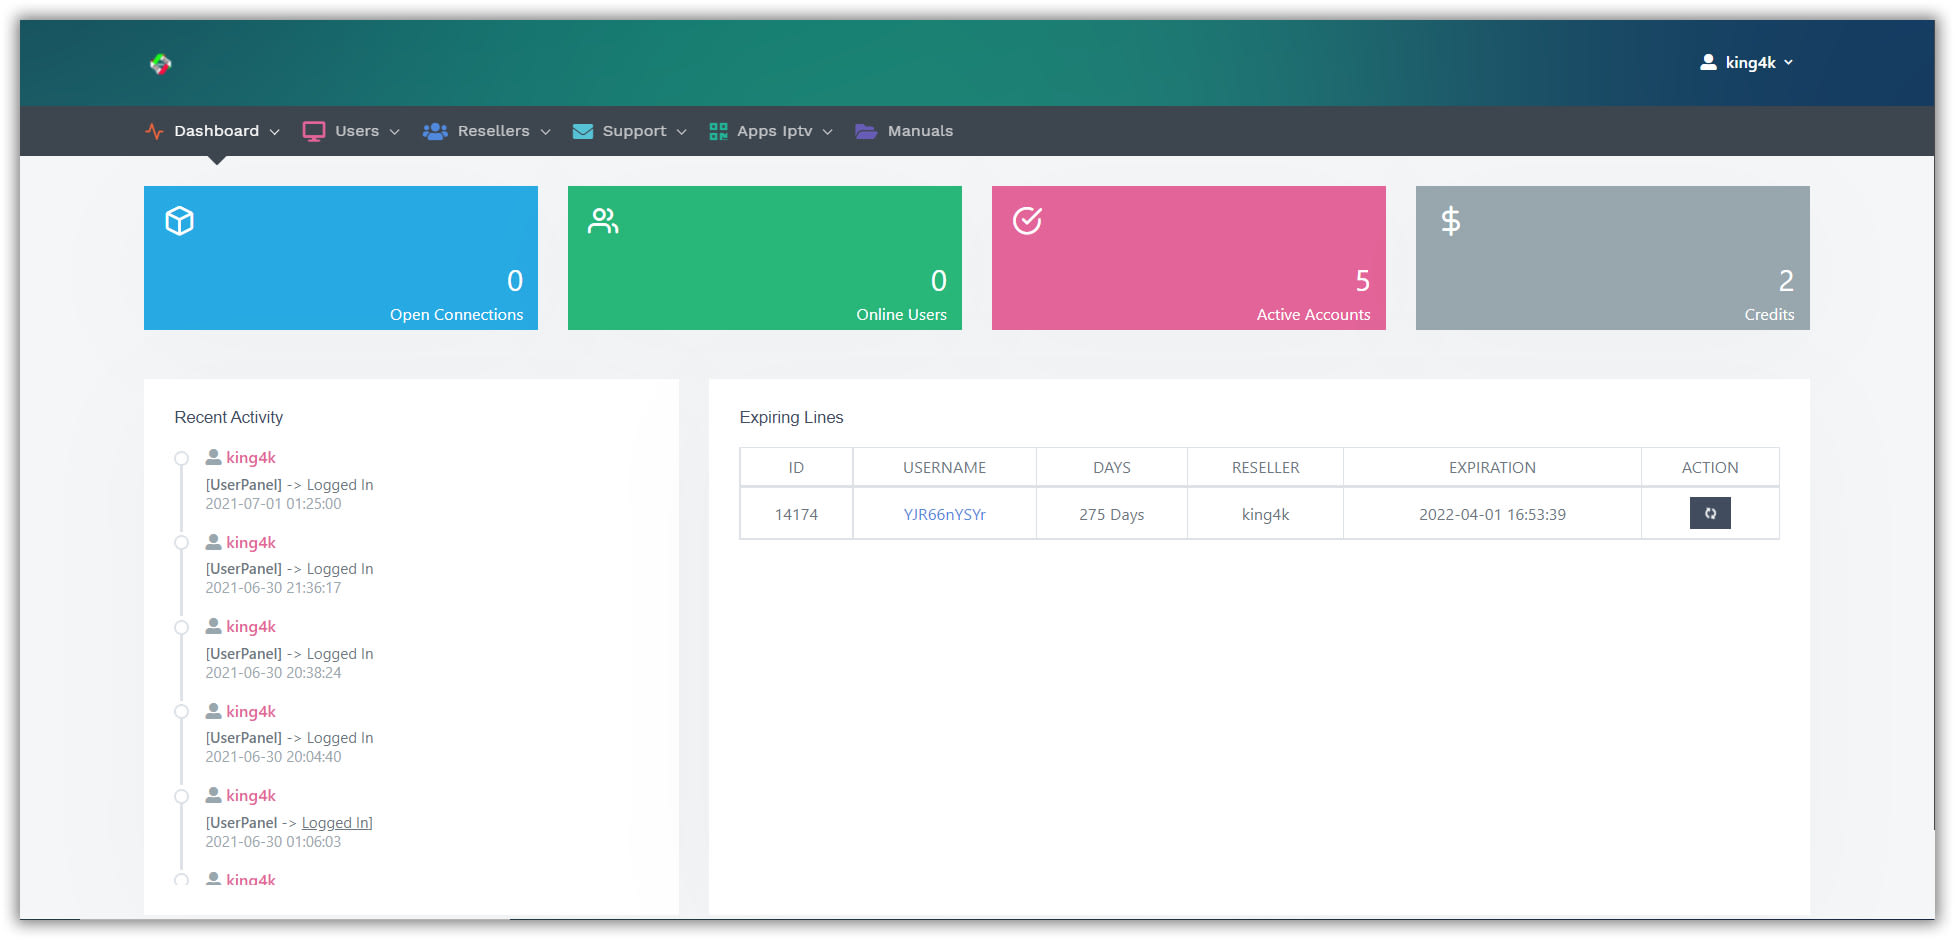Click the refresh icon in the ACTION column
1955x940 pixels.
point(1710,513)
